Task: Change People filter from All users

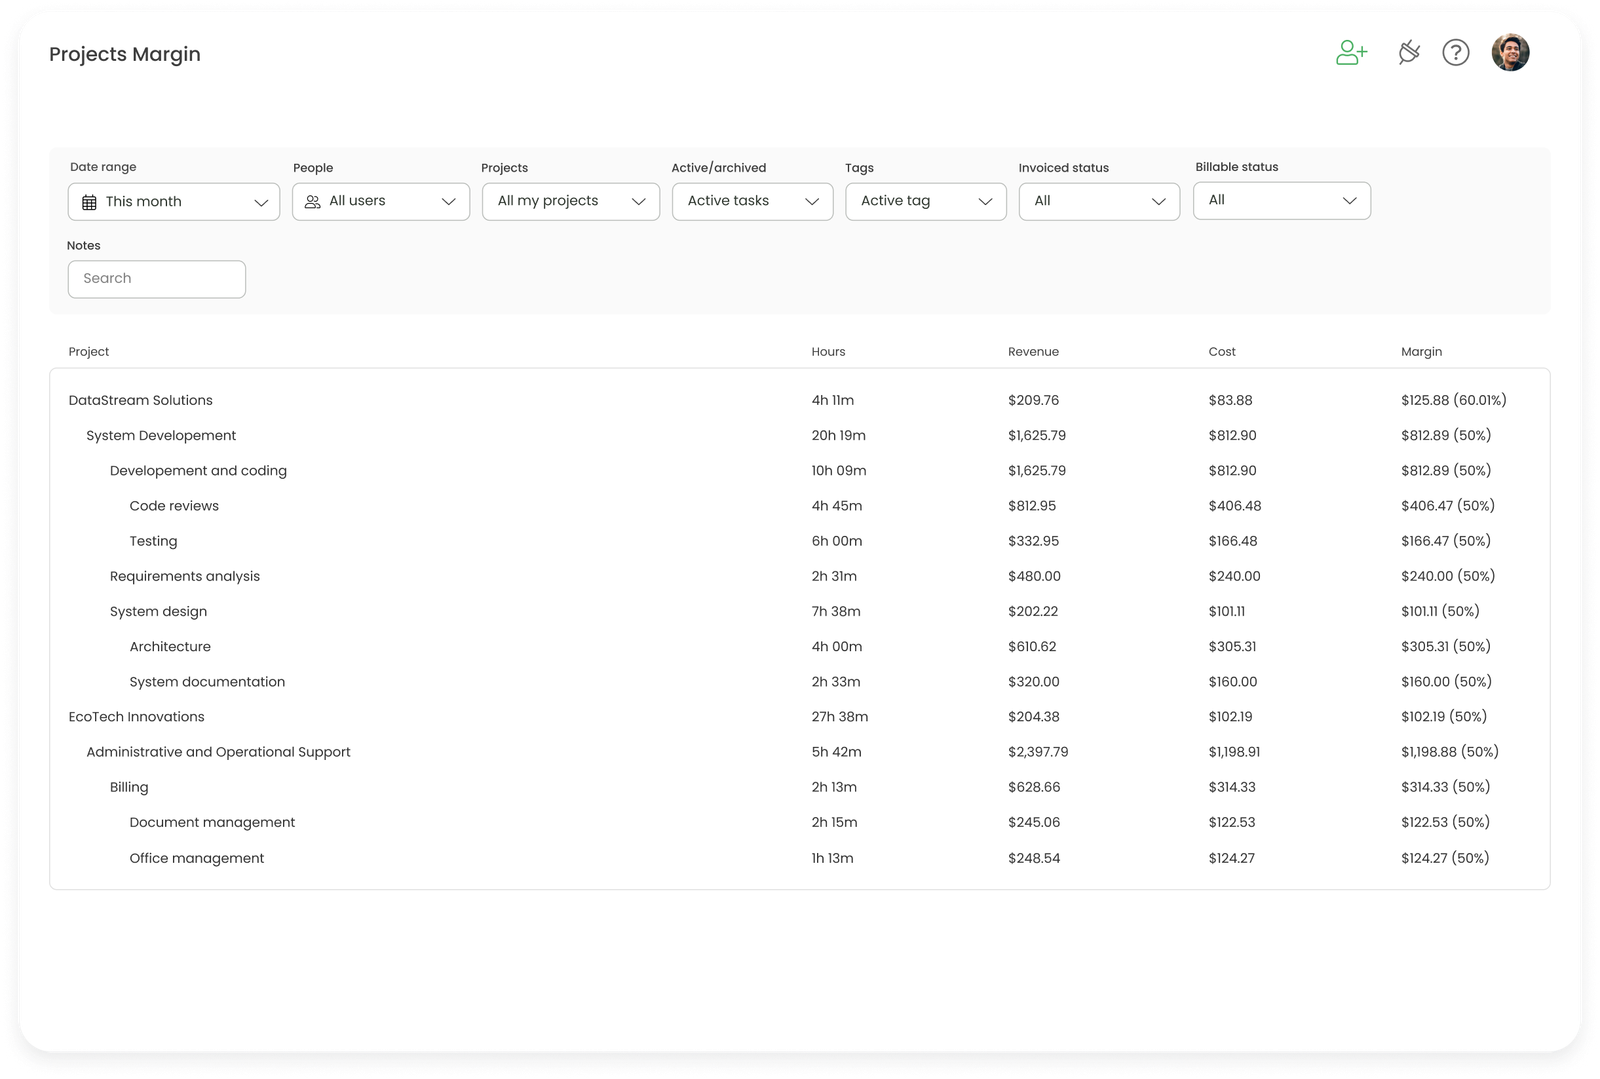Action: [380, 201]
